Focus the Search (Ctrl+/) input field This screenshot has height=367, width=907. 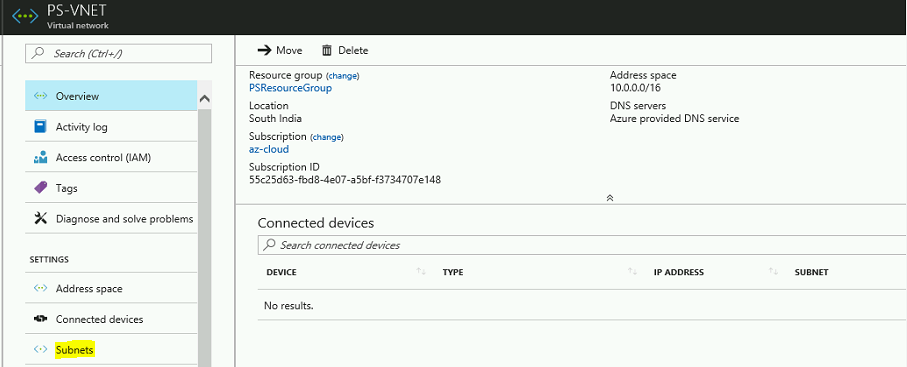(119, 53)
